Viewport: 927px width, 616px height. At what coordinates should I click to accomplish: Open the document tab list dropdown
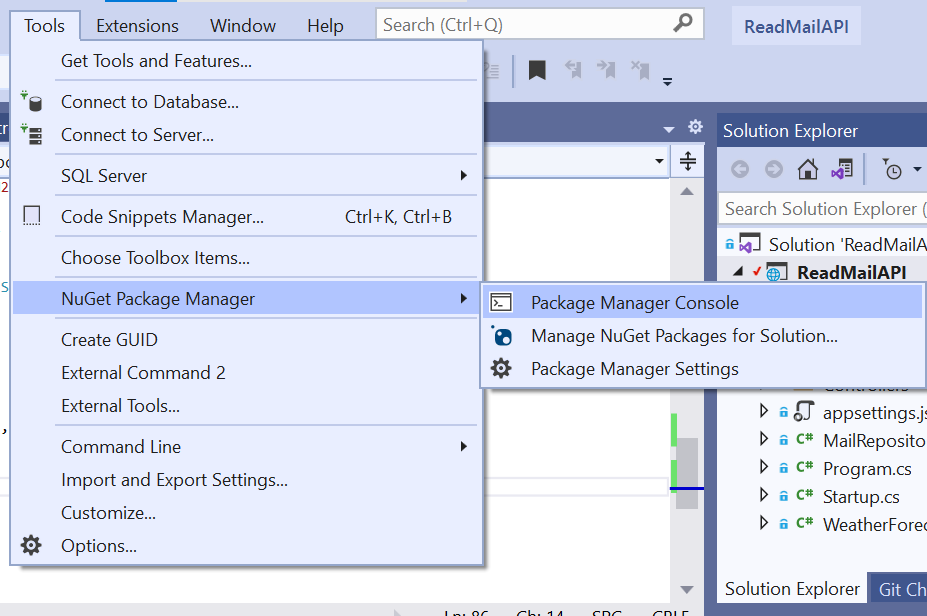point(669,129)
